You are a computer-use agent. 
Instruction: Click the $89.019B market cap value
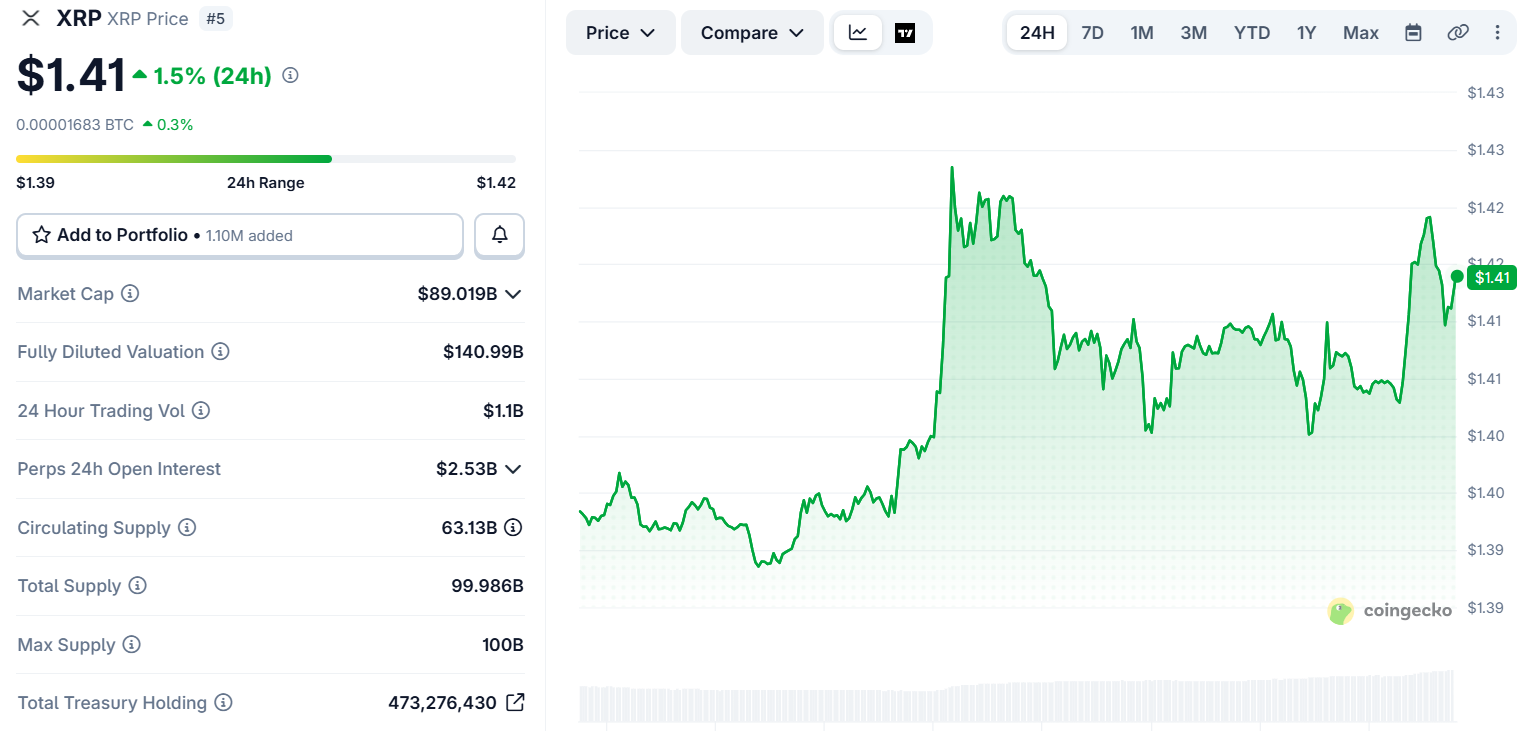[458, 294]
